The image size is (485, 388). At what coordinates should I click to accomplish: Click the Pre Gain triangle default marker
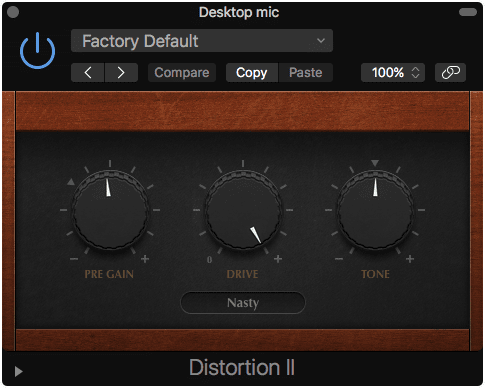point(71,182)
